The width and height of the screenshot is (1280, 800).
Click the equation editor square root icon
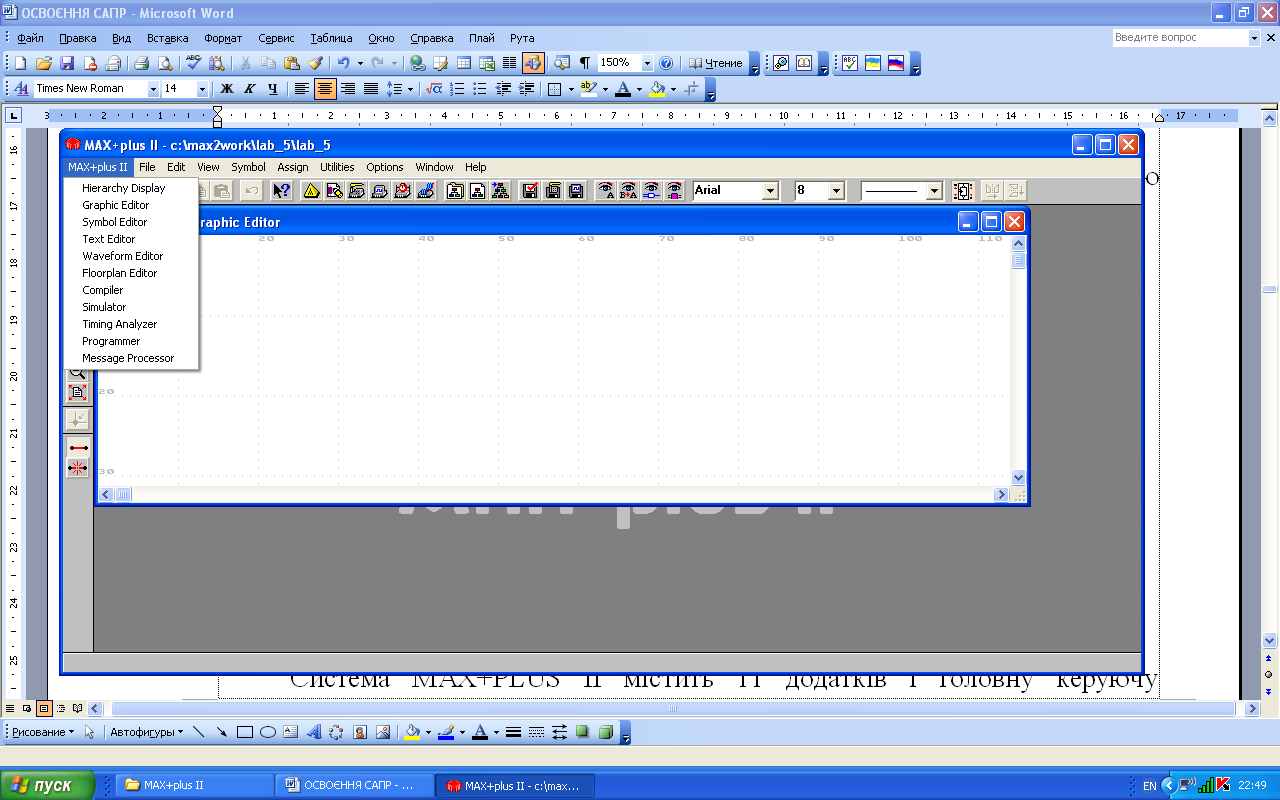[435, 89]
